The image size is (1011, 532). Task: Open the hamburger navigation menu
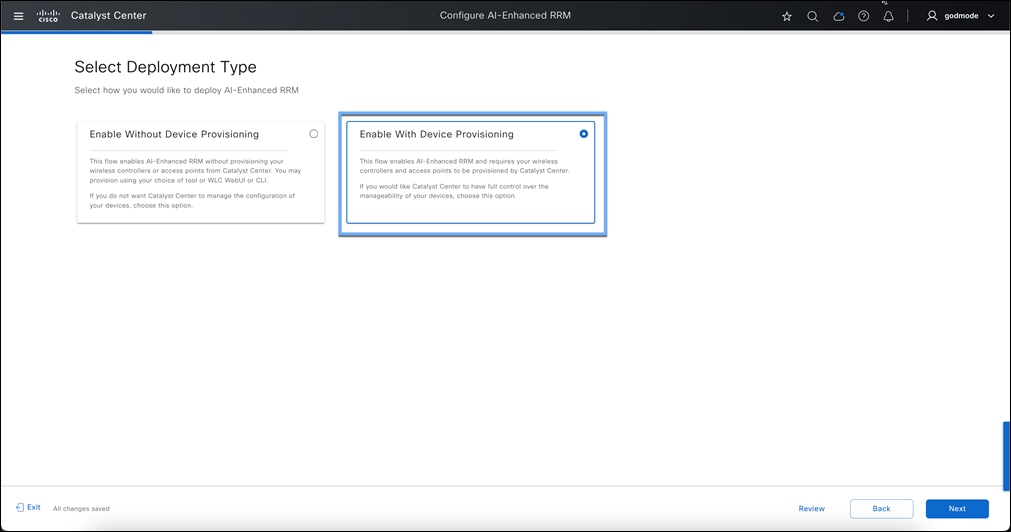[x=19, y=16]
